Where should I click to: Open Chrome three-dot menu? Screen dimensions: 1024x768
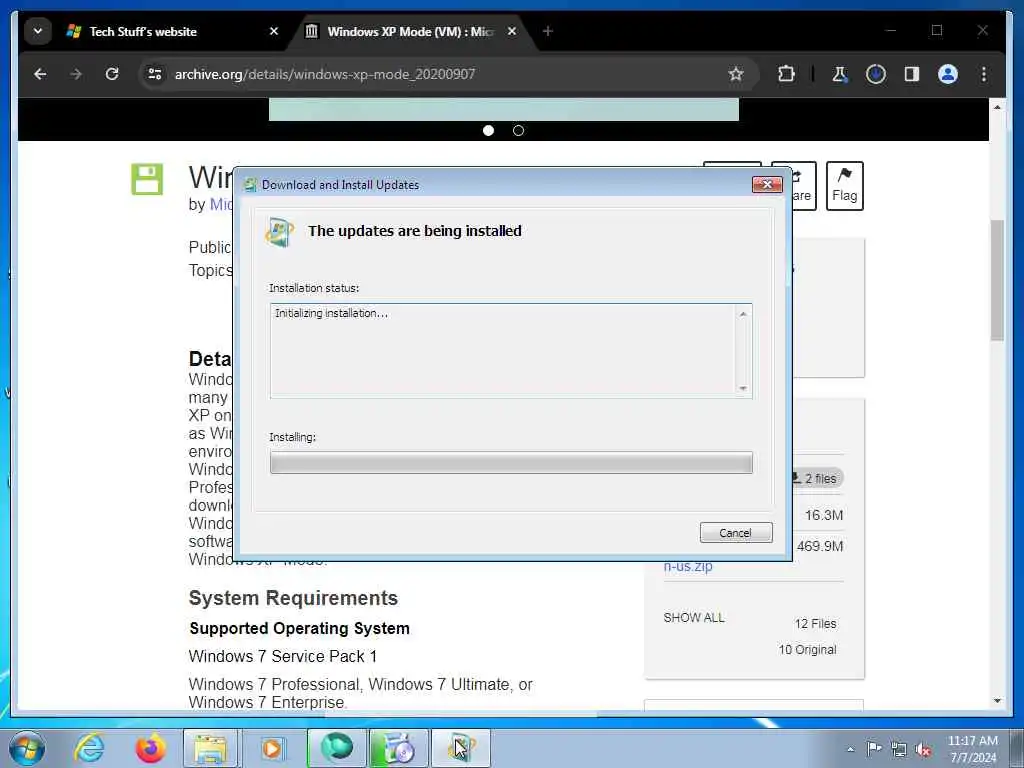(x=984, y=74)
